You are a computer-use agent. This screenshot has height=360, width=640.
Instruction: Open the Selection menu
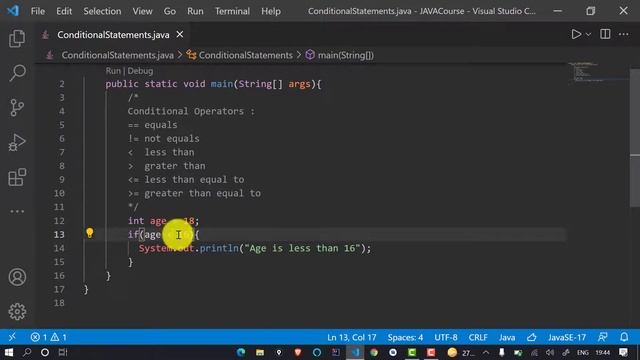coord(102,11)
